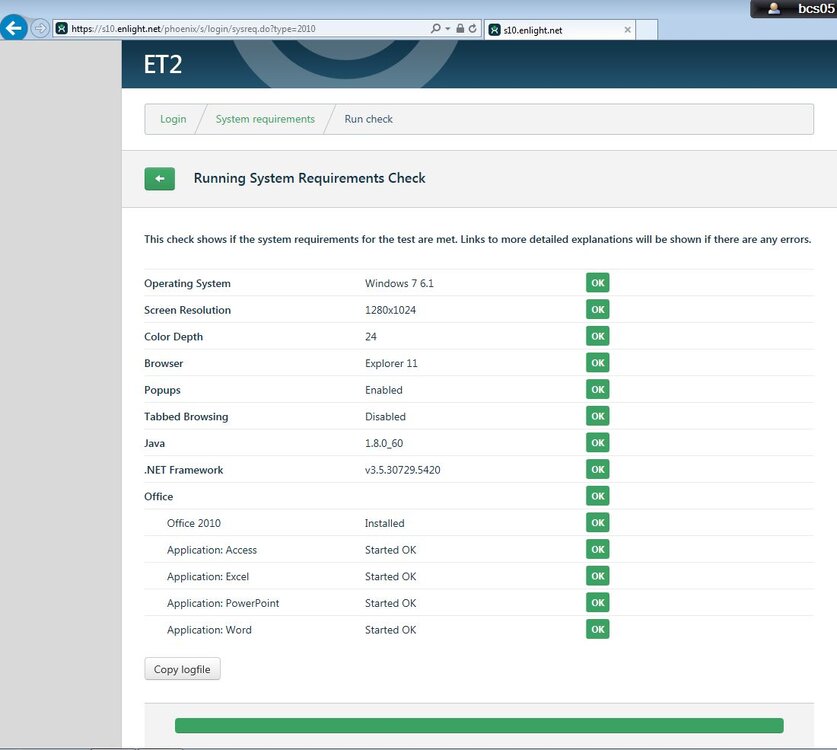This screenshot has width=837, height=750.
Task: Click the OK badge for Browser
Action: click(597, 363)
